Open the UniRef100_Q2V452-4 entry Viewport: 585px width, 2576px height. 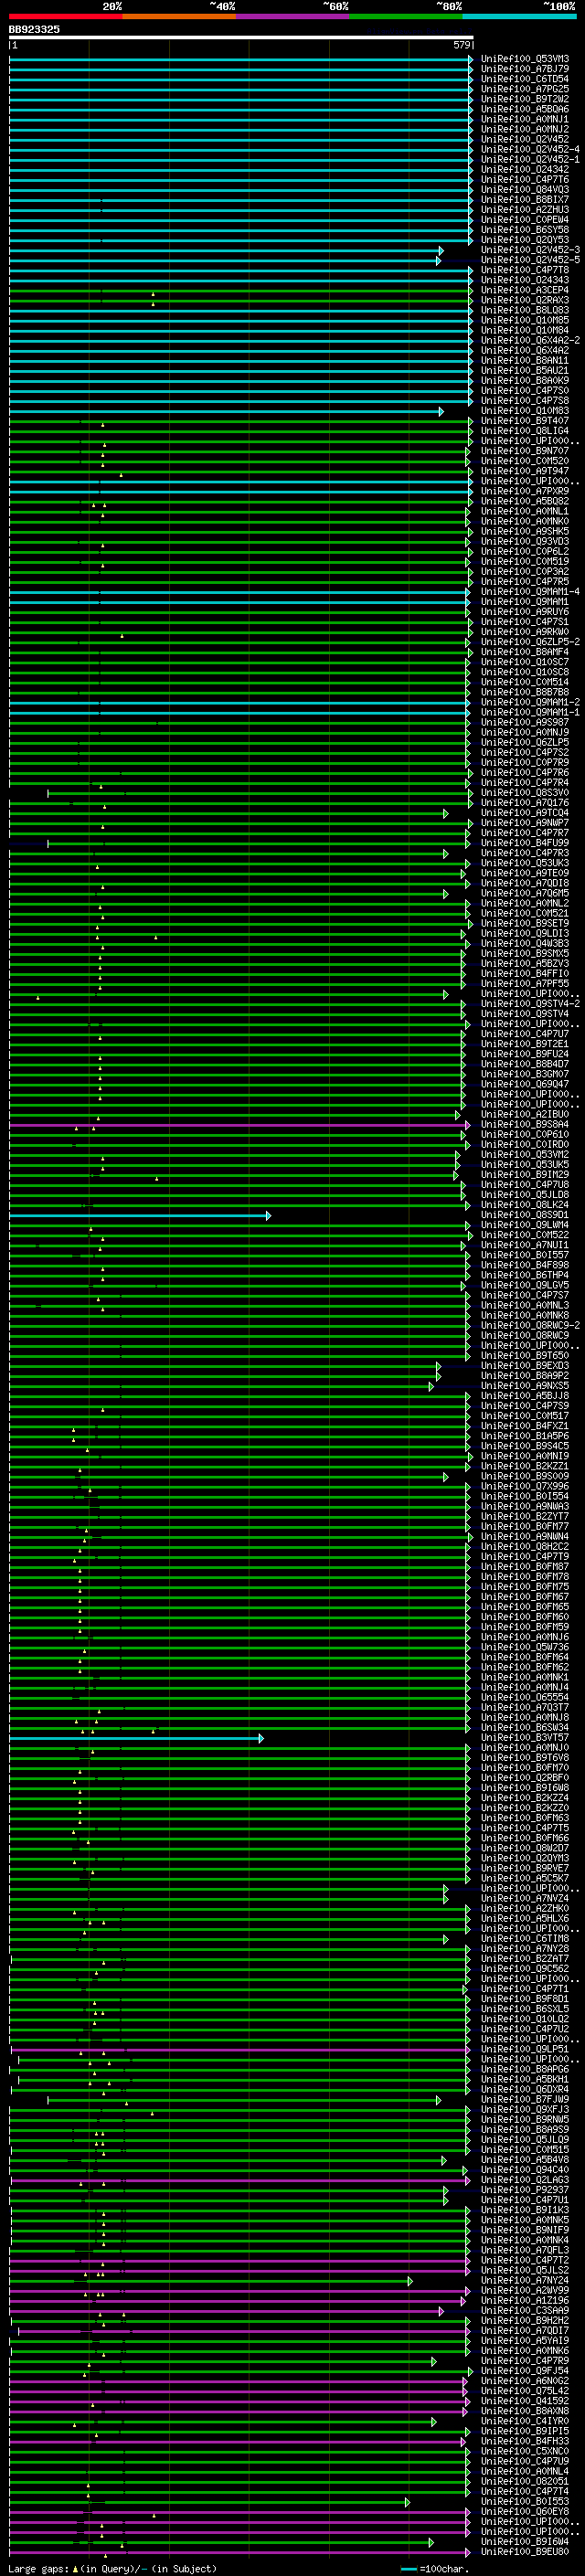[530, 149]
